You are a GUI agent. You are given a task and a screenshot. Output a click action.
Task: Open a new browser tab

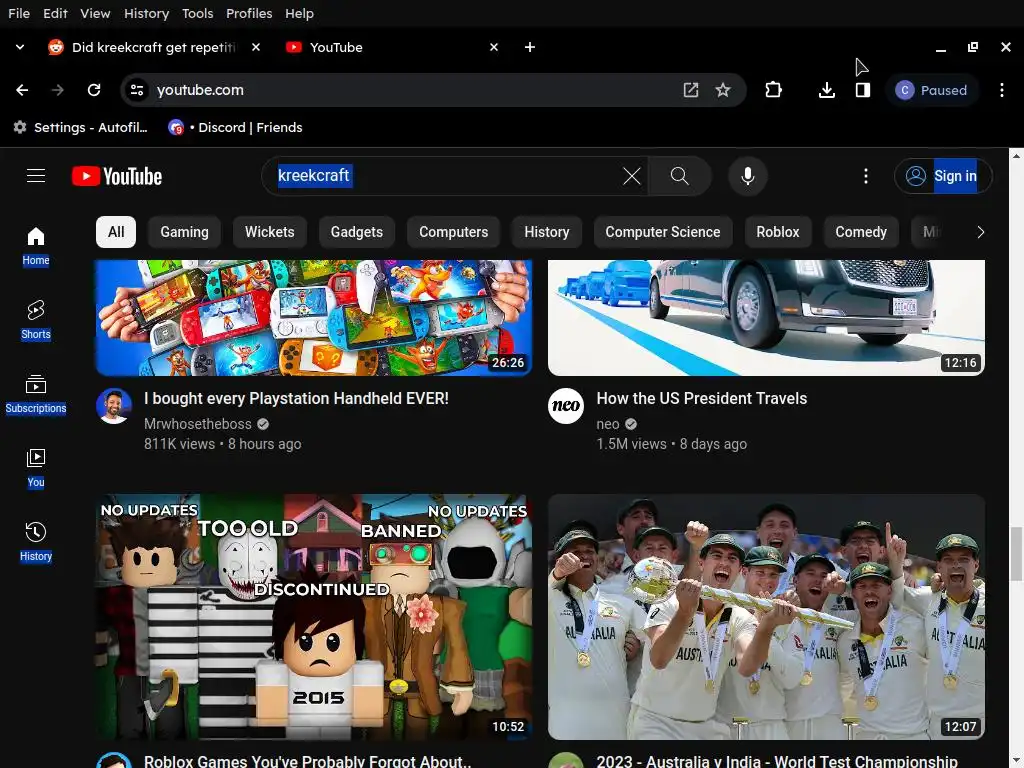click(x=530, y=47)
